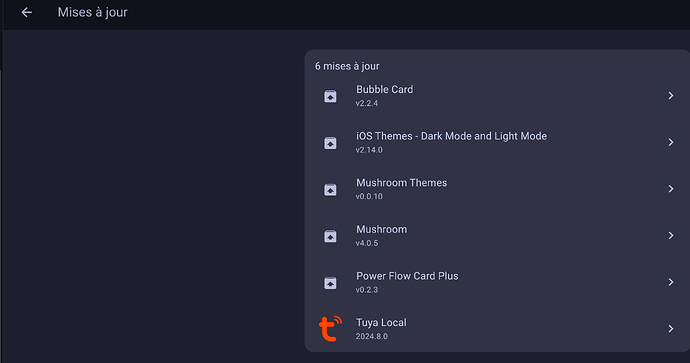Click the Mushroom Themes update icon
690x363 pixels.
click(x=330, y=189)
